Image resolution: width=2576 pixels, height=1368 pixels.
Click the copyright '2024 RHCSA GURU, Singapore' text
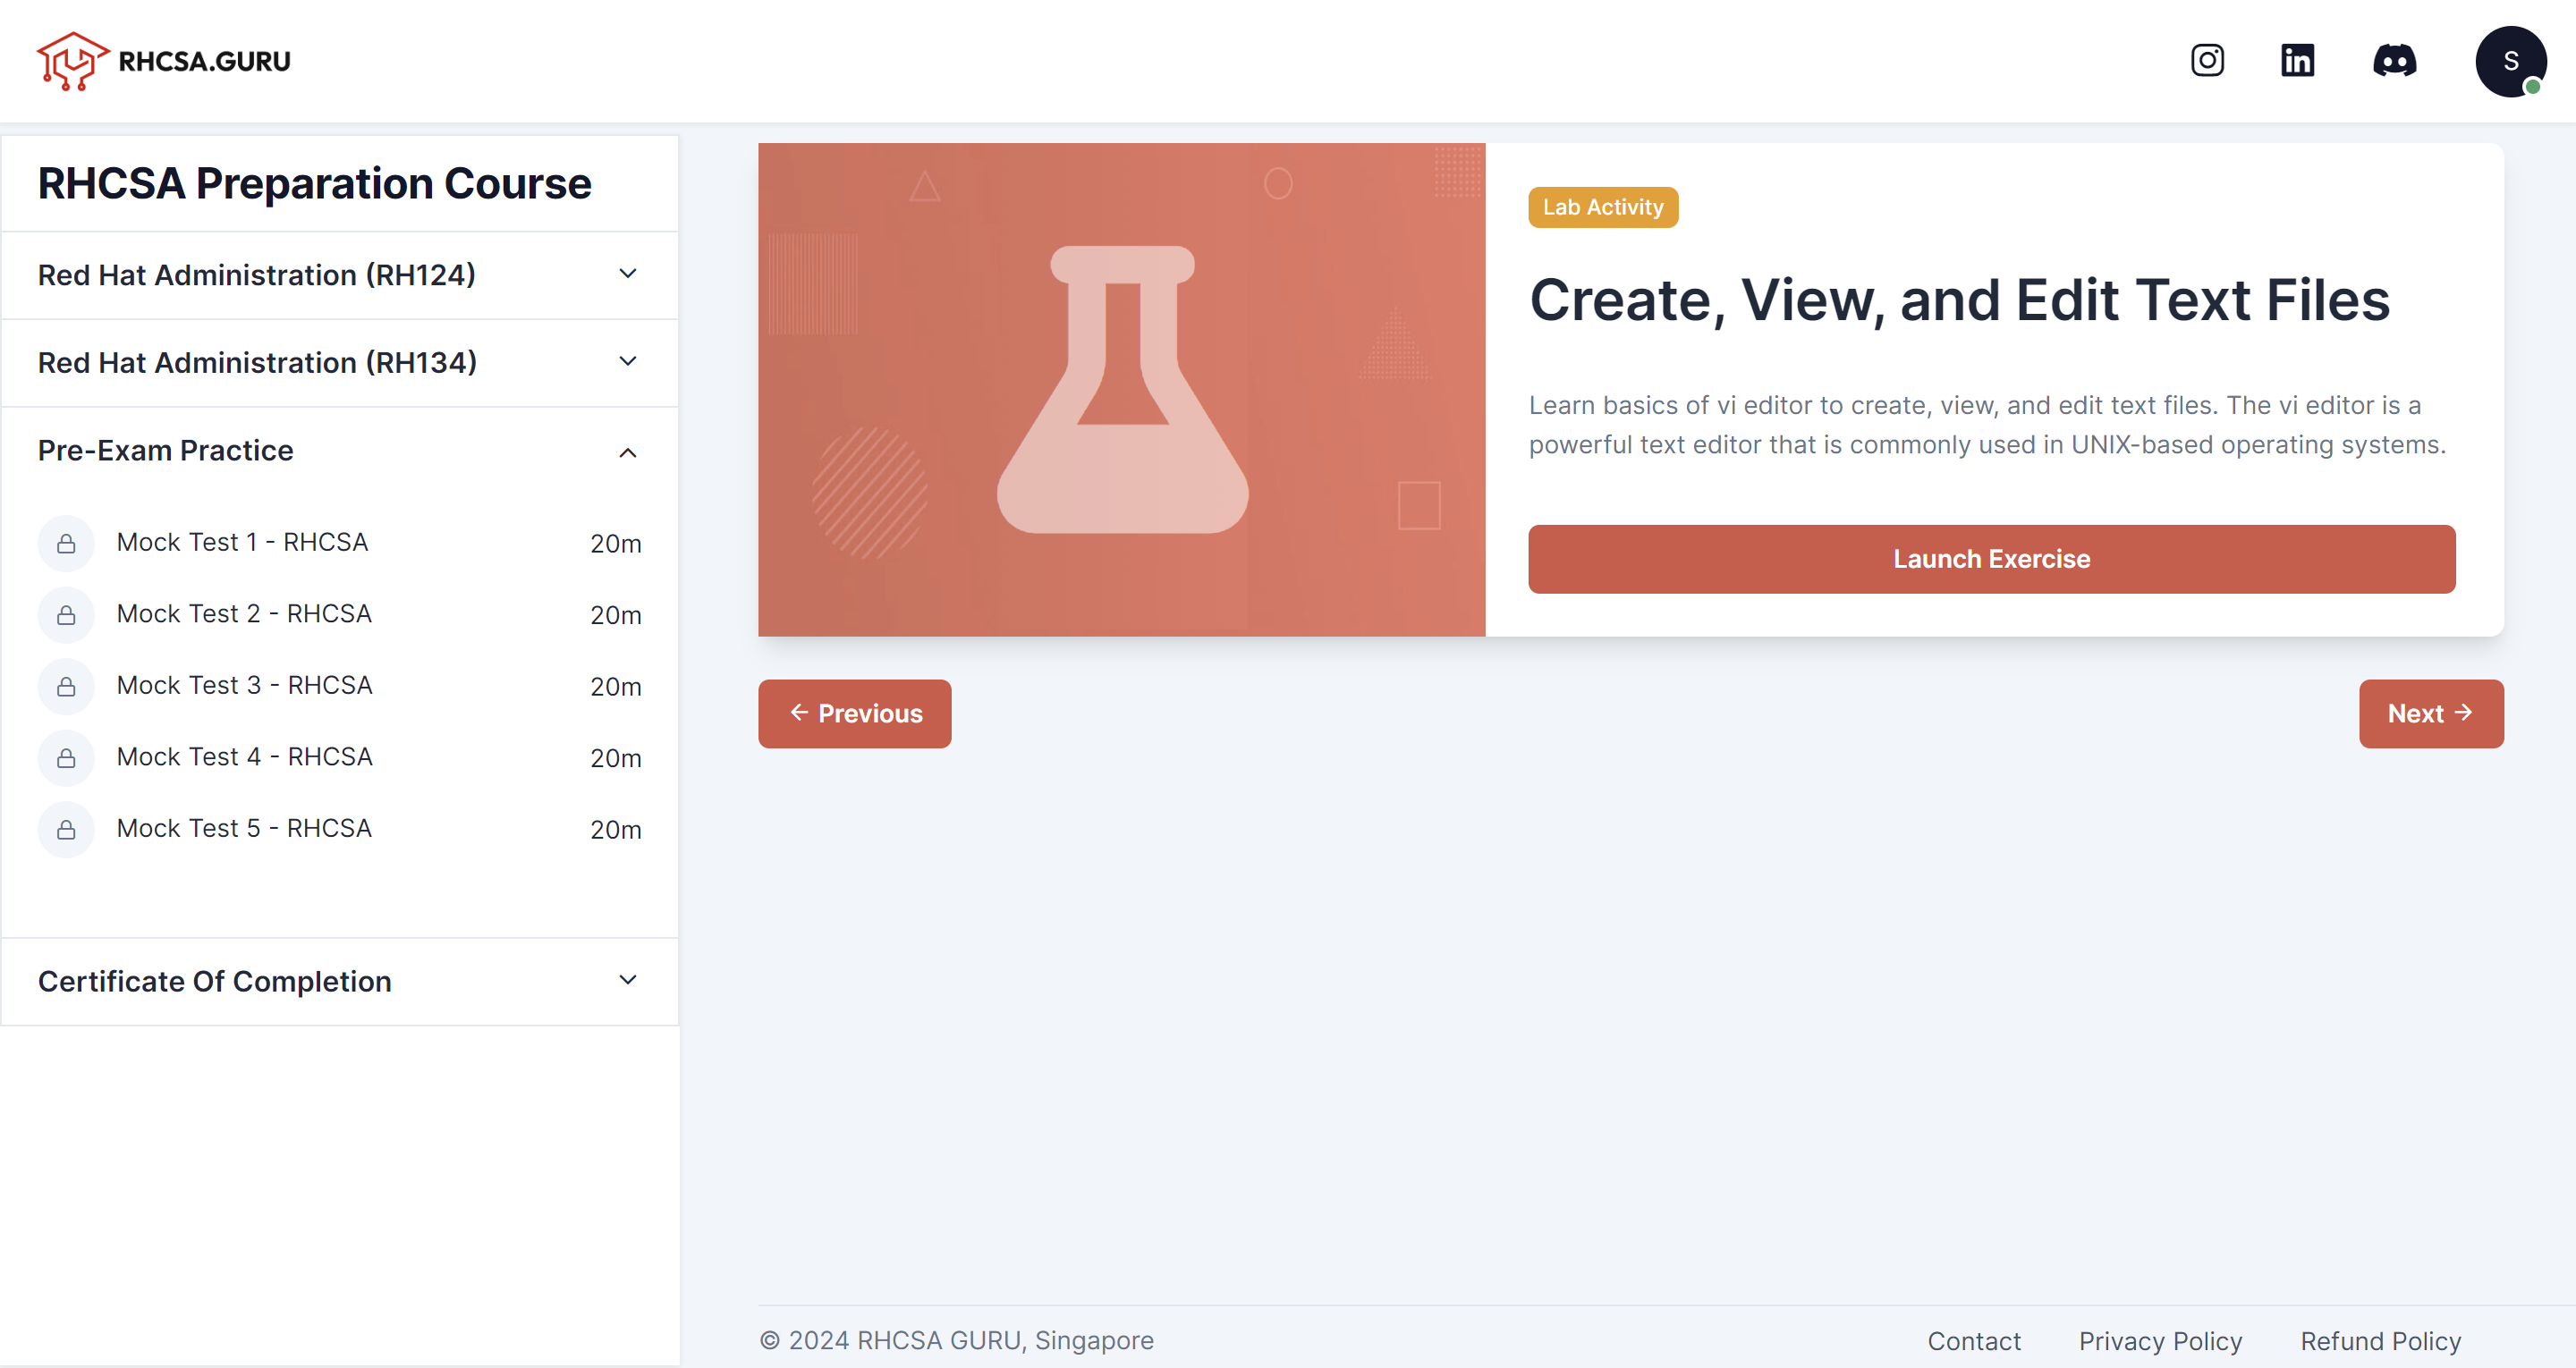point(956,1341)
